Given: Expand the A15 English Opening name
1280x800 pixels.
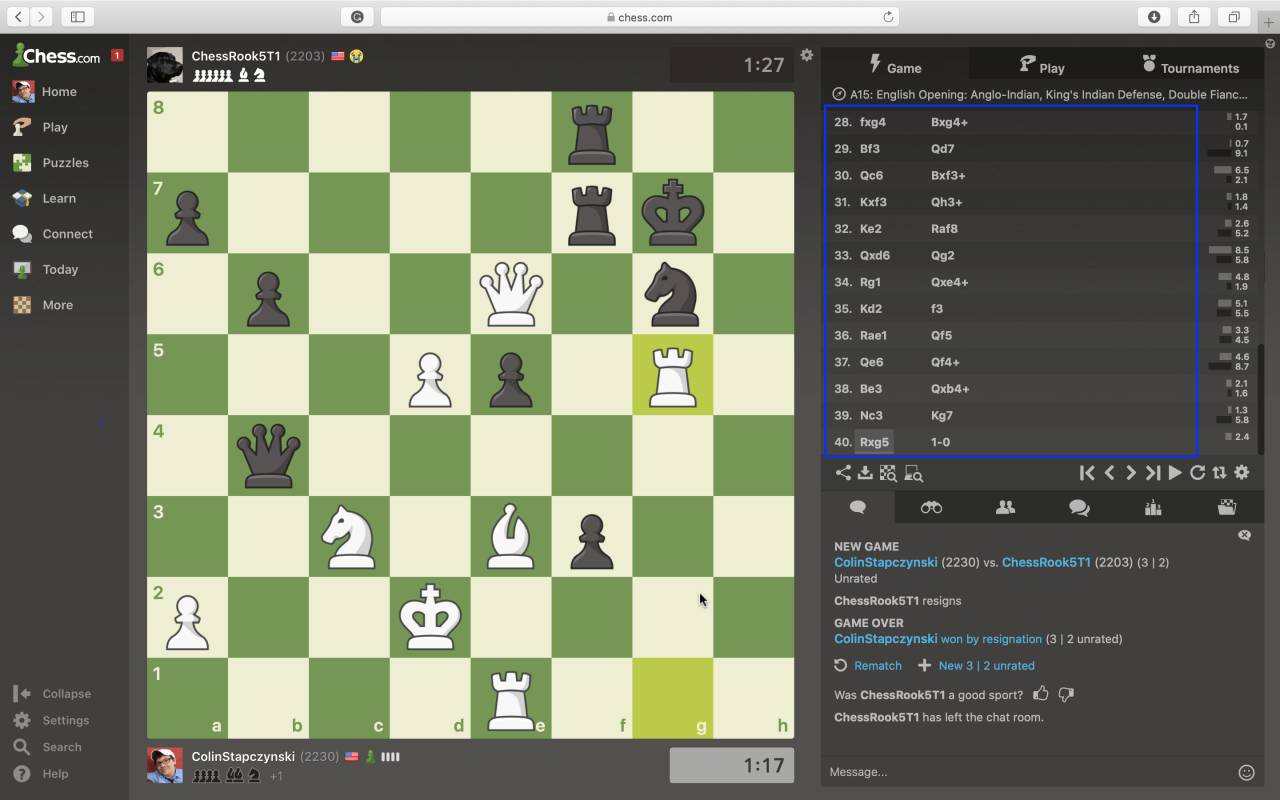Looking at the screenshot, I should coord(1046,94).
